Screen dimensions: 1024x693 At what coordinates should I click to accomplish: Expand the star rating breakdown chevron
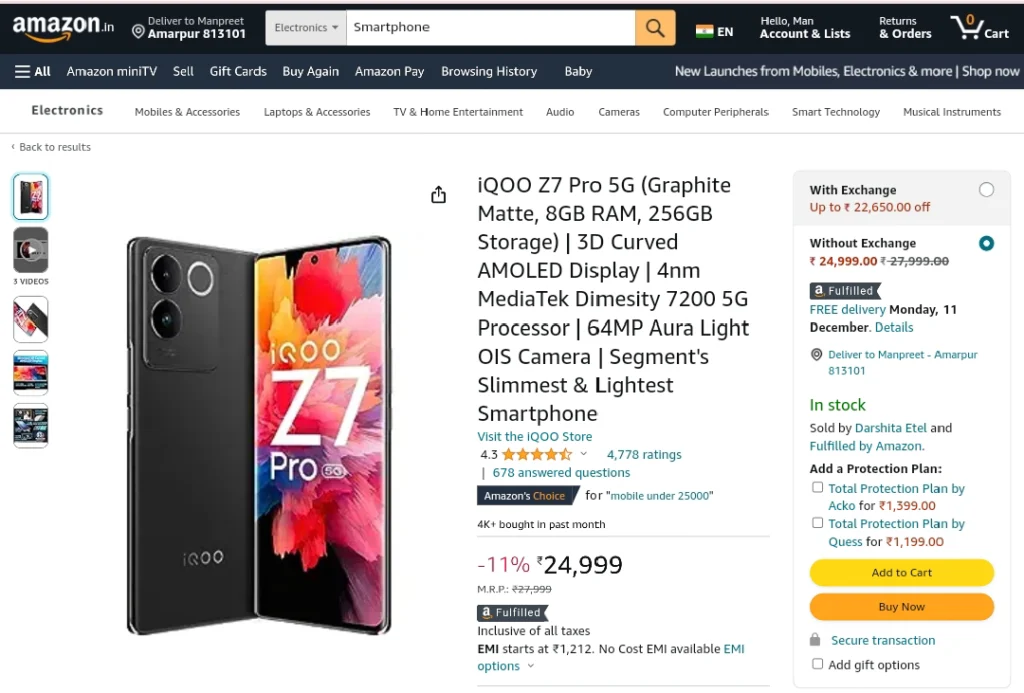(583, 454)
